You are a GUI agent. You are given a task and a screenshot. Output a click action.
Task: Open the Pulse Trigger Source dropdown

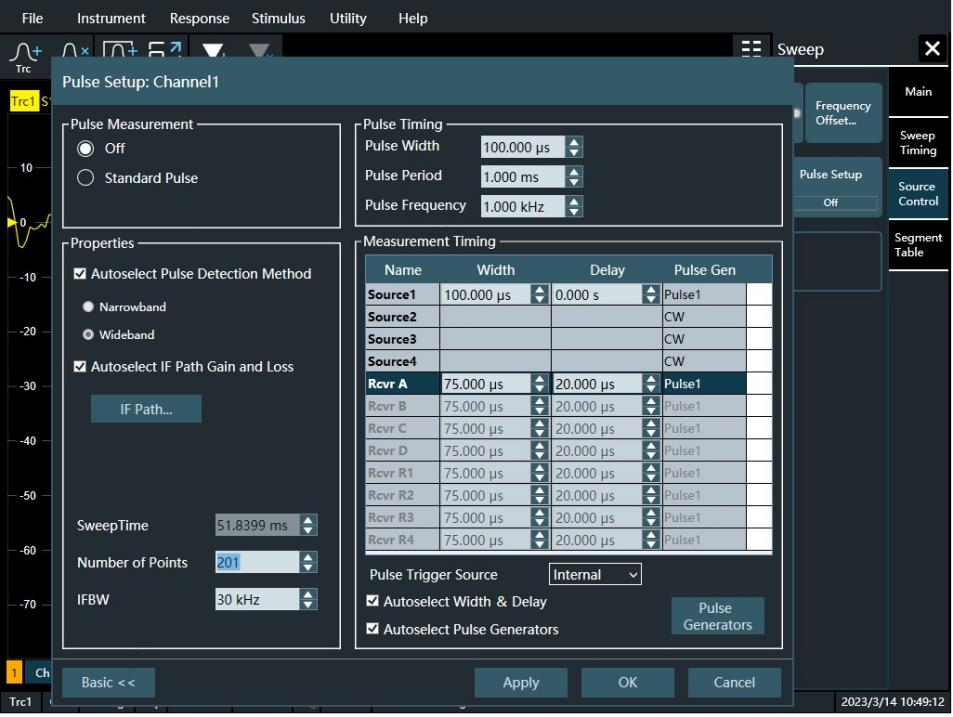(595, 574)
